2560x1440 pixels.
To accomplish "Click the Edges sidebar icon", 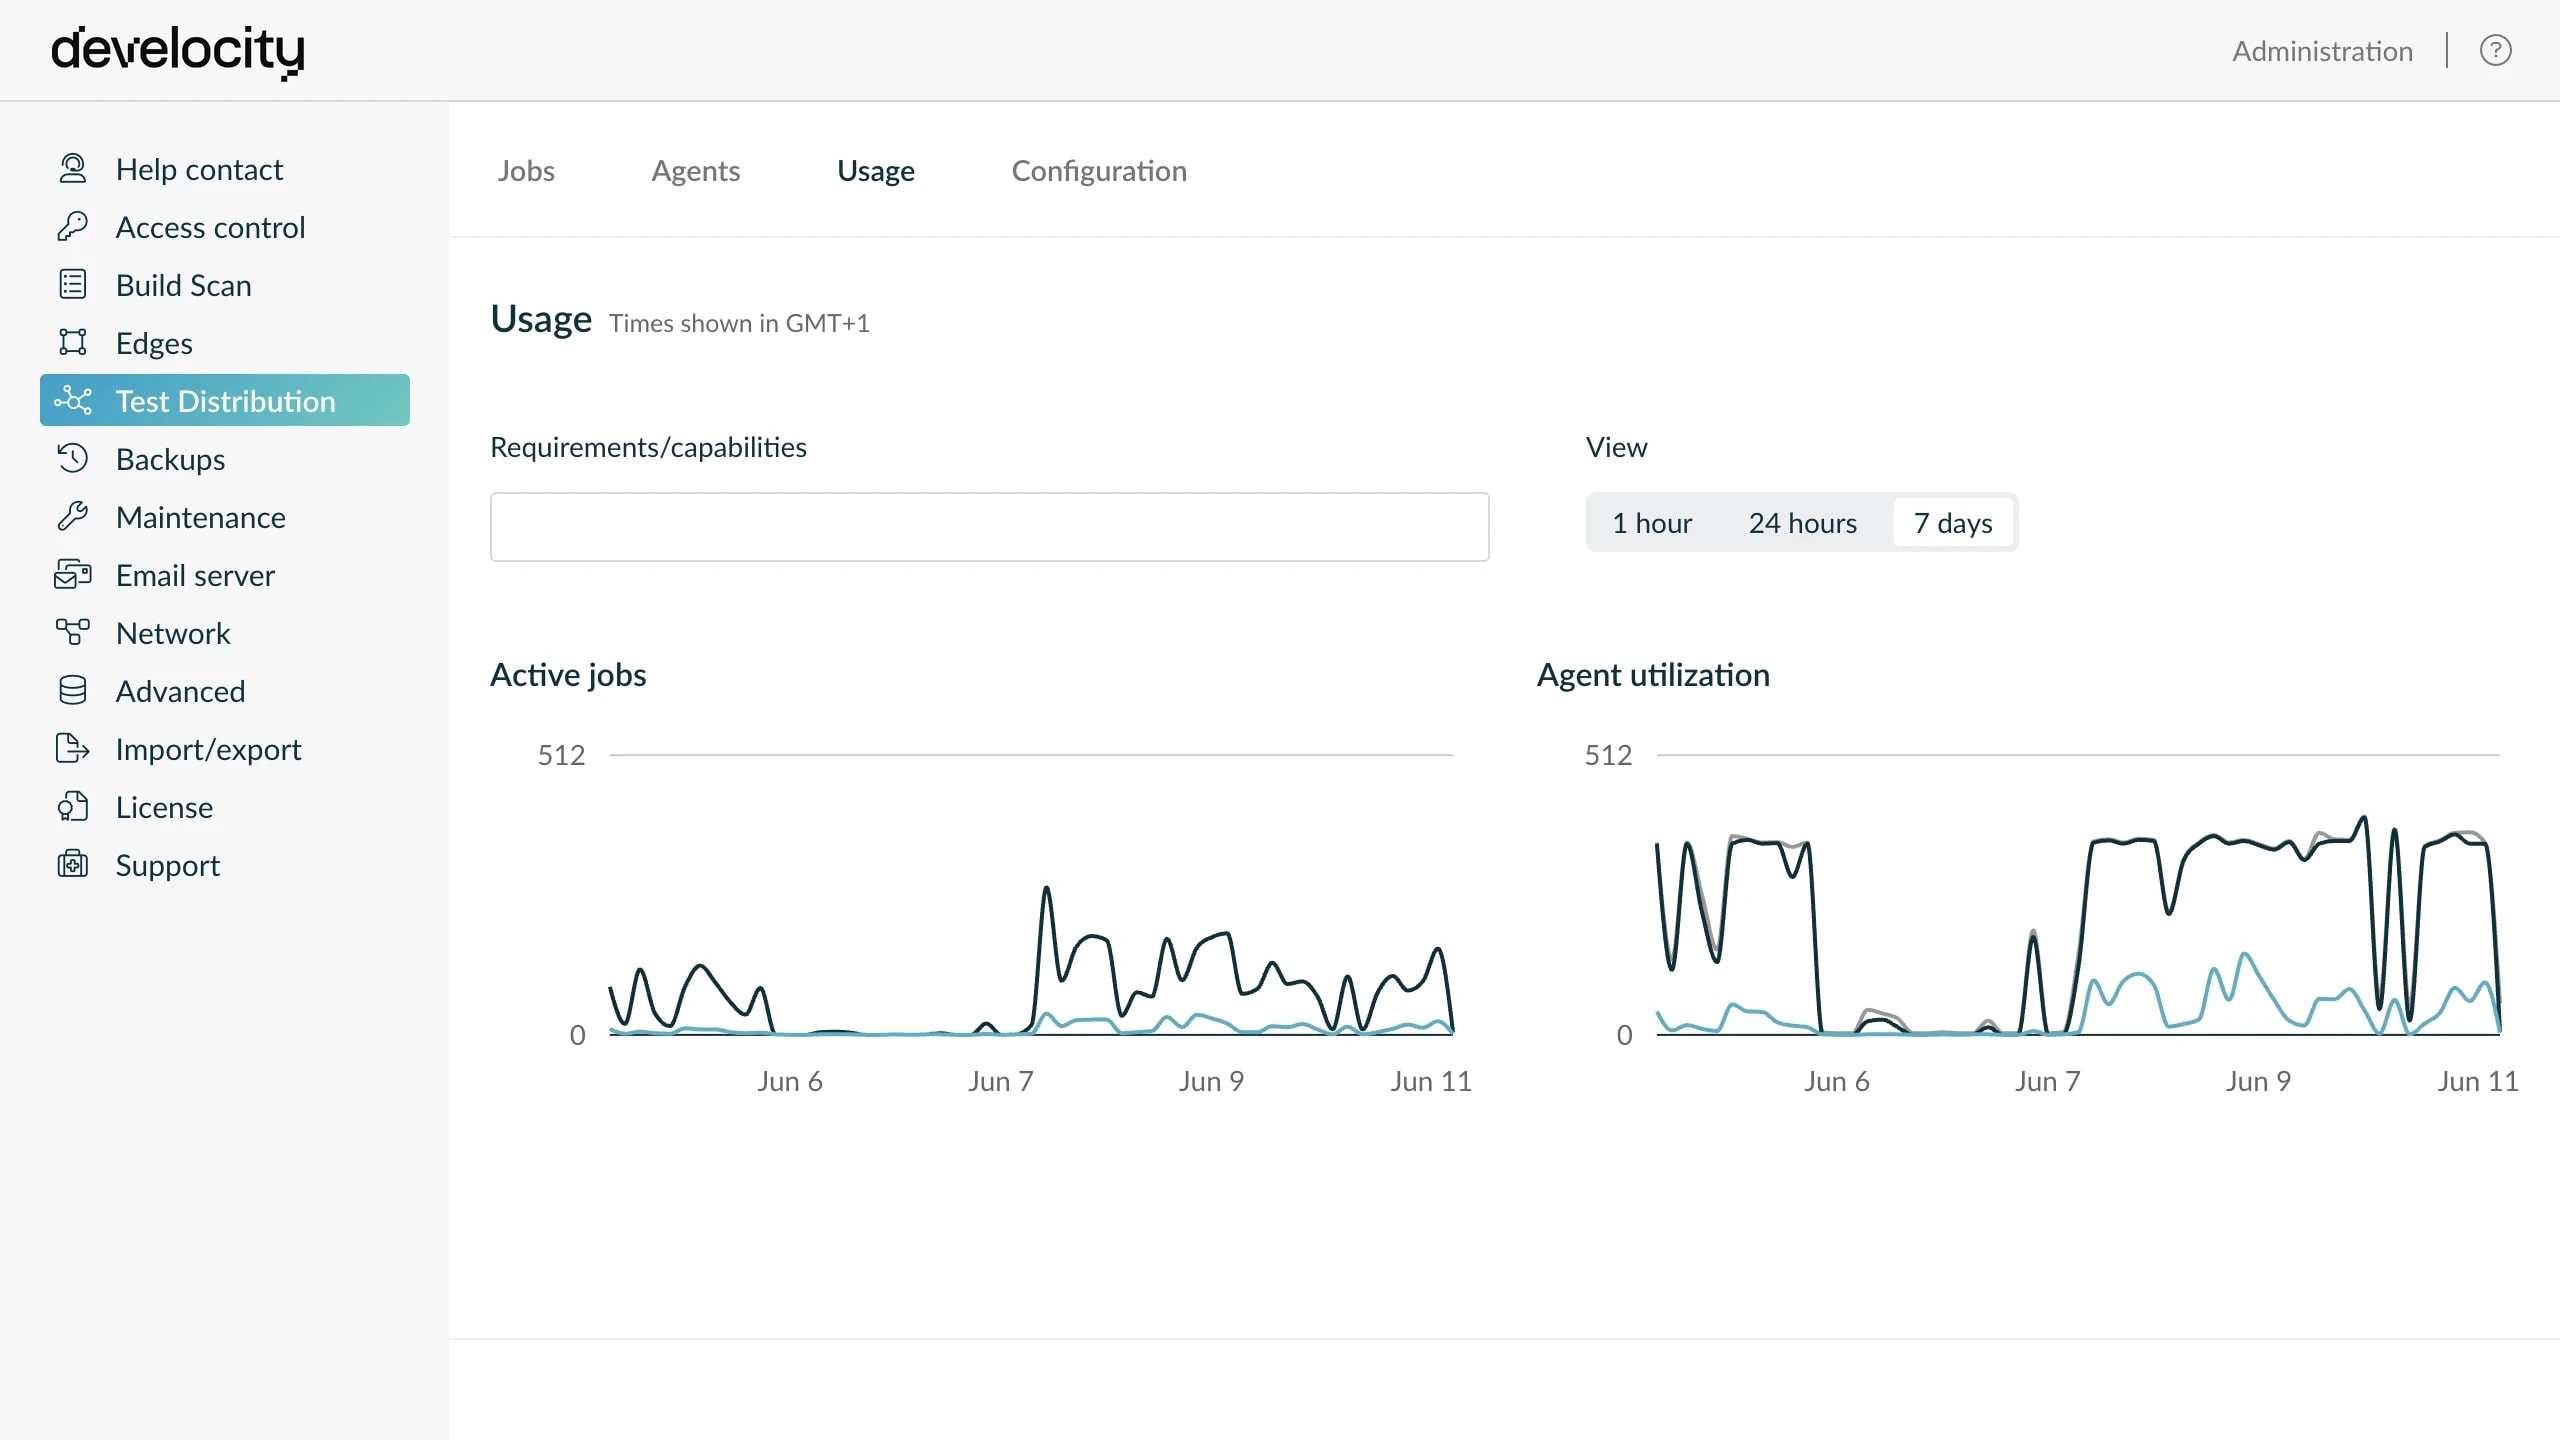I will [73, 343].
